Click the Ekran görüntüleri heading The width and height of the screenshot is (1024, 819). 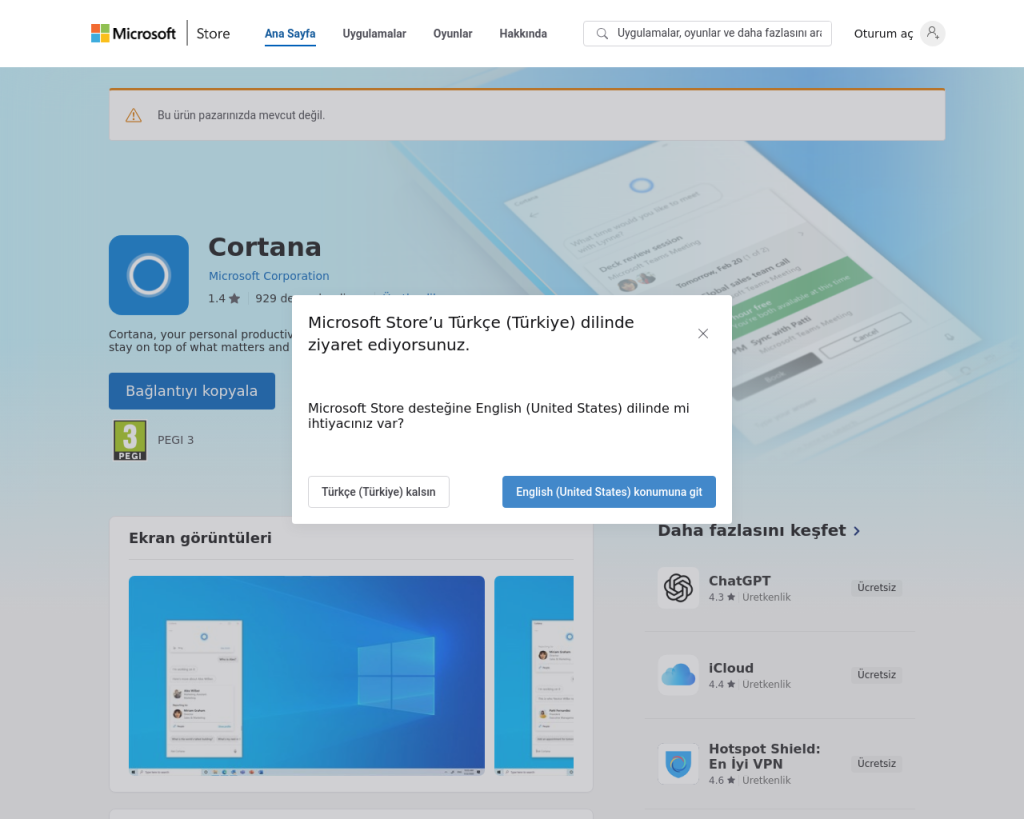coord(200,538)
